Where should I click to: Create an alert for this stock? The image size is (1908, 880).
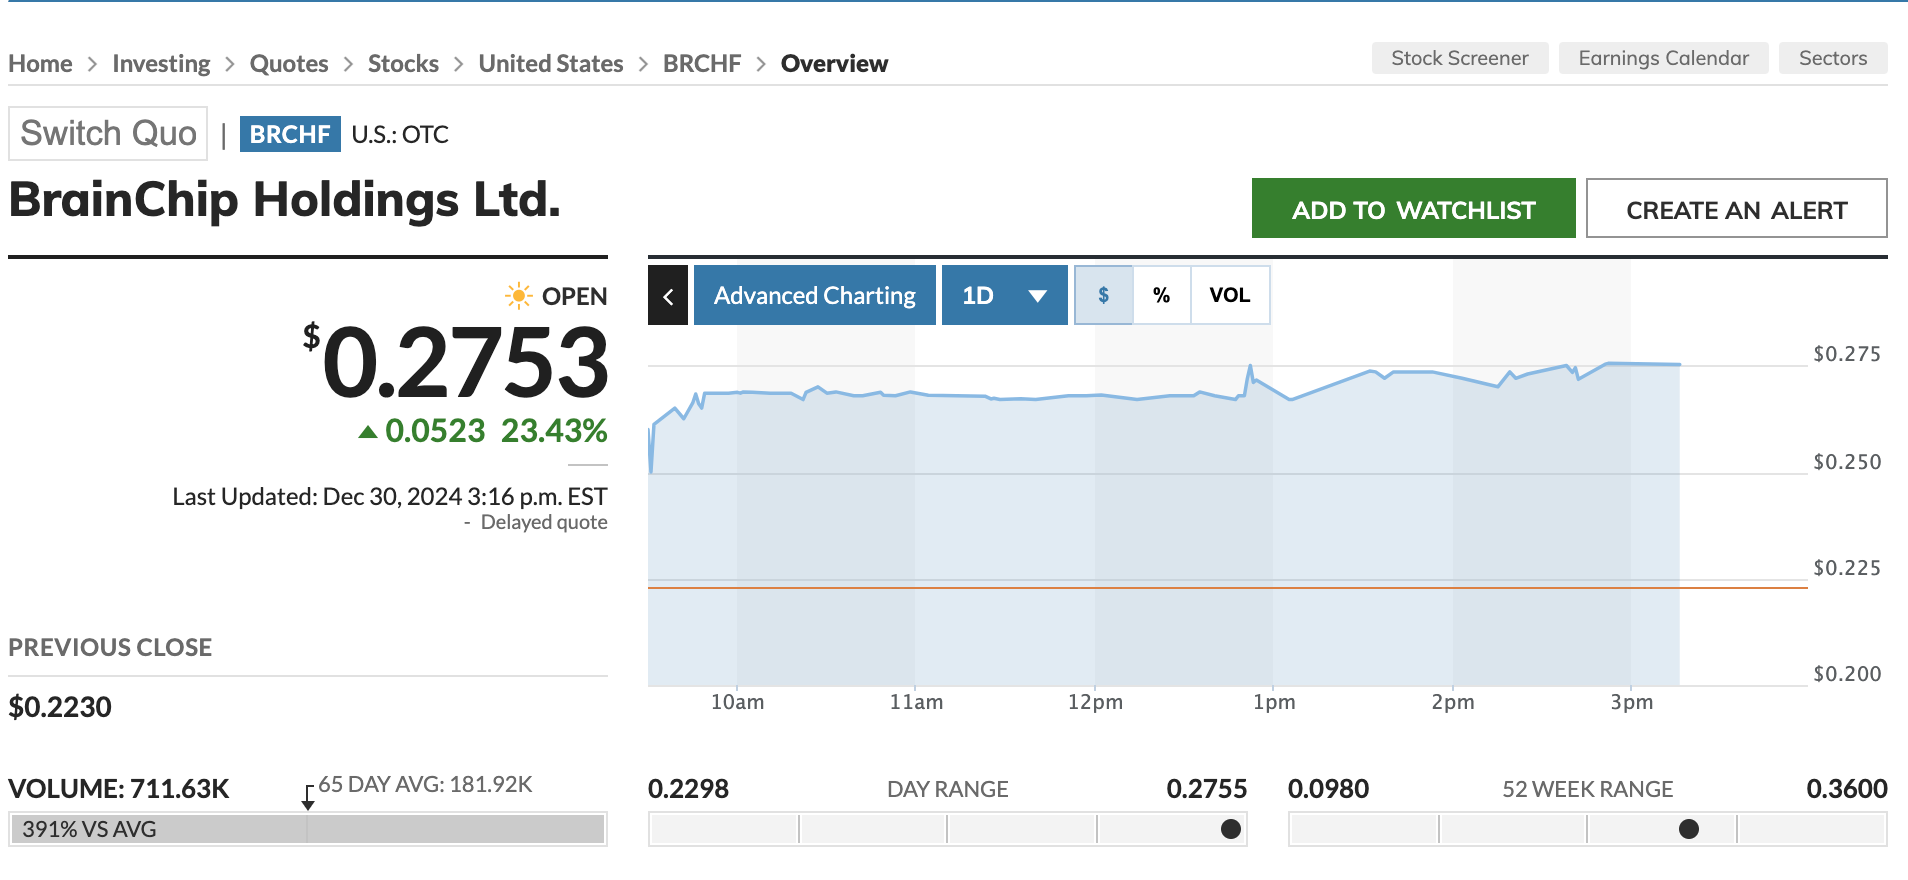[x=1736, y=209]
